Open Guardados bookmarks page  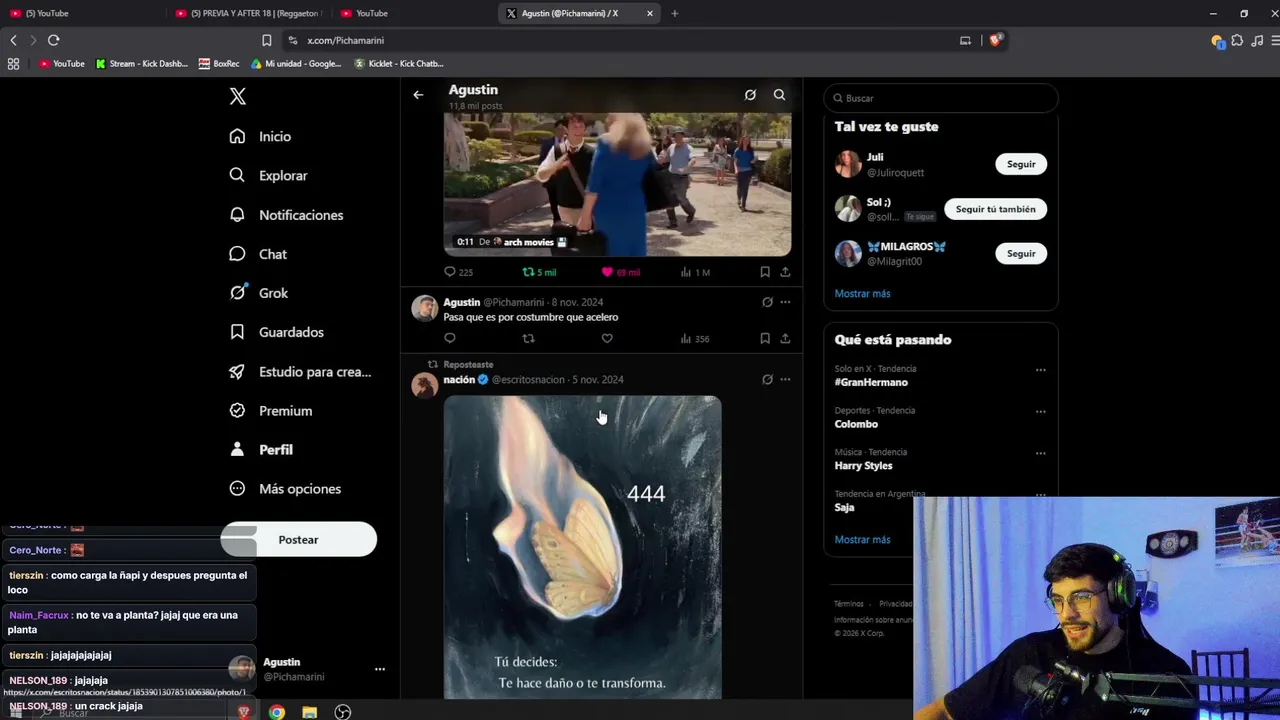coord(276,332)
